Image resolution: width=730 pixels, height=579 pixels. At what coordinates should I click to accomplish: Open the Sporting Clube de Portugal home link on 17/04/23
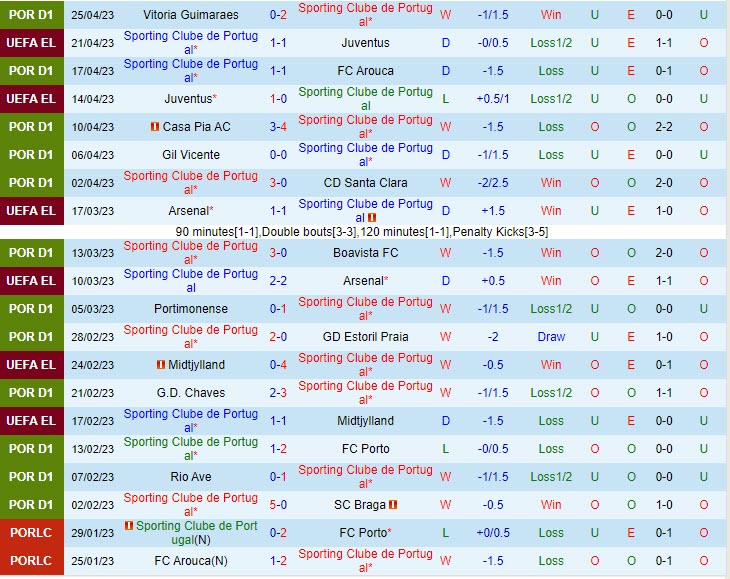click(x=190, y=70)
